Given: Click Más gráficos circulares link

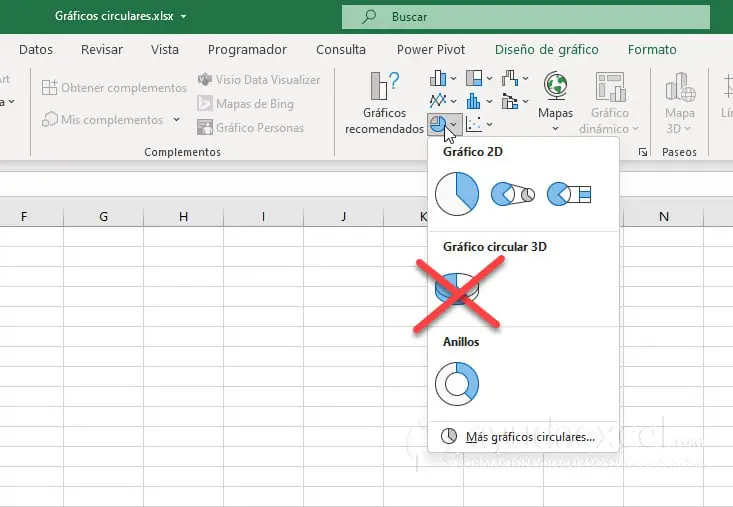Looking at the screenshot, I should click(529, 437).
